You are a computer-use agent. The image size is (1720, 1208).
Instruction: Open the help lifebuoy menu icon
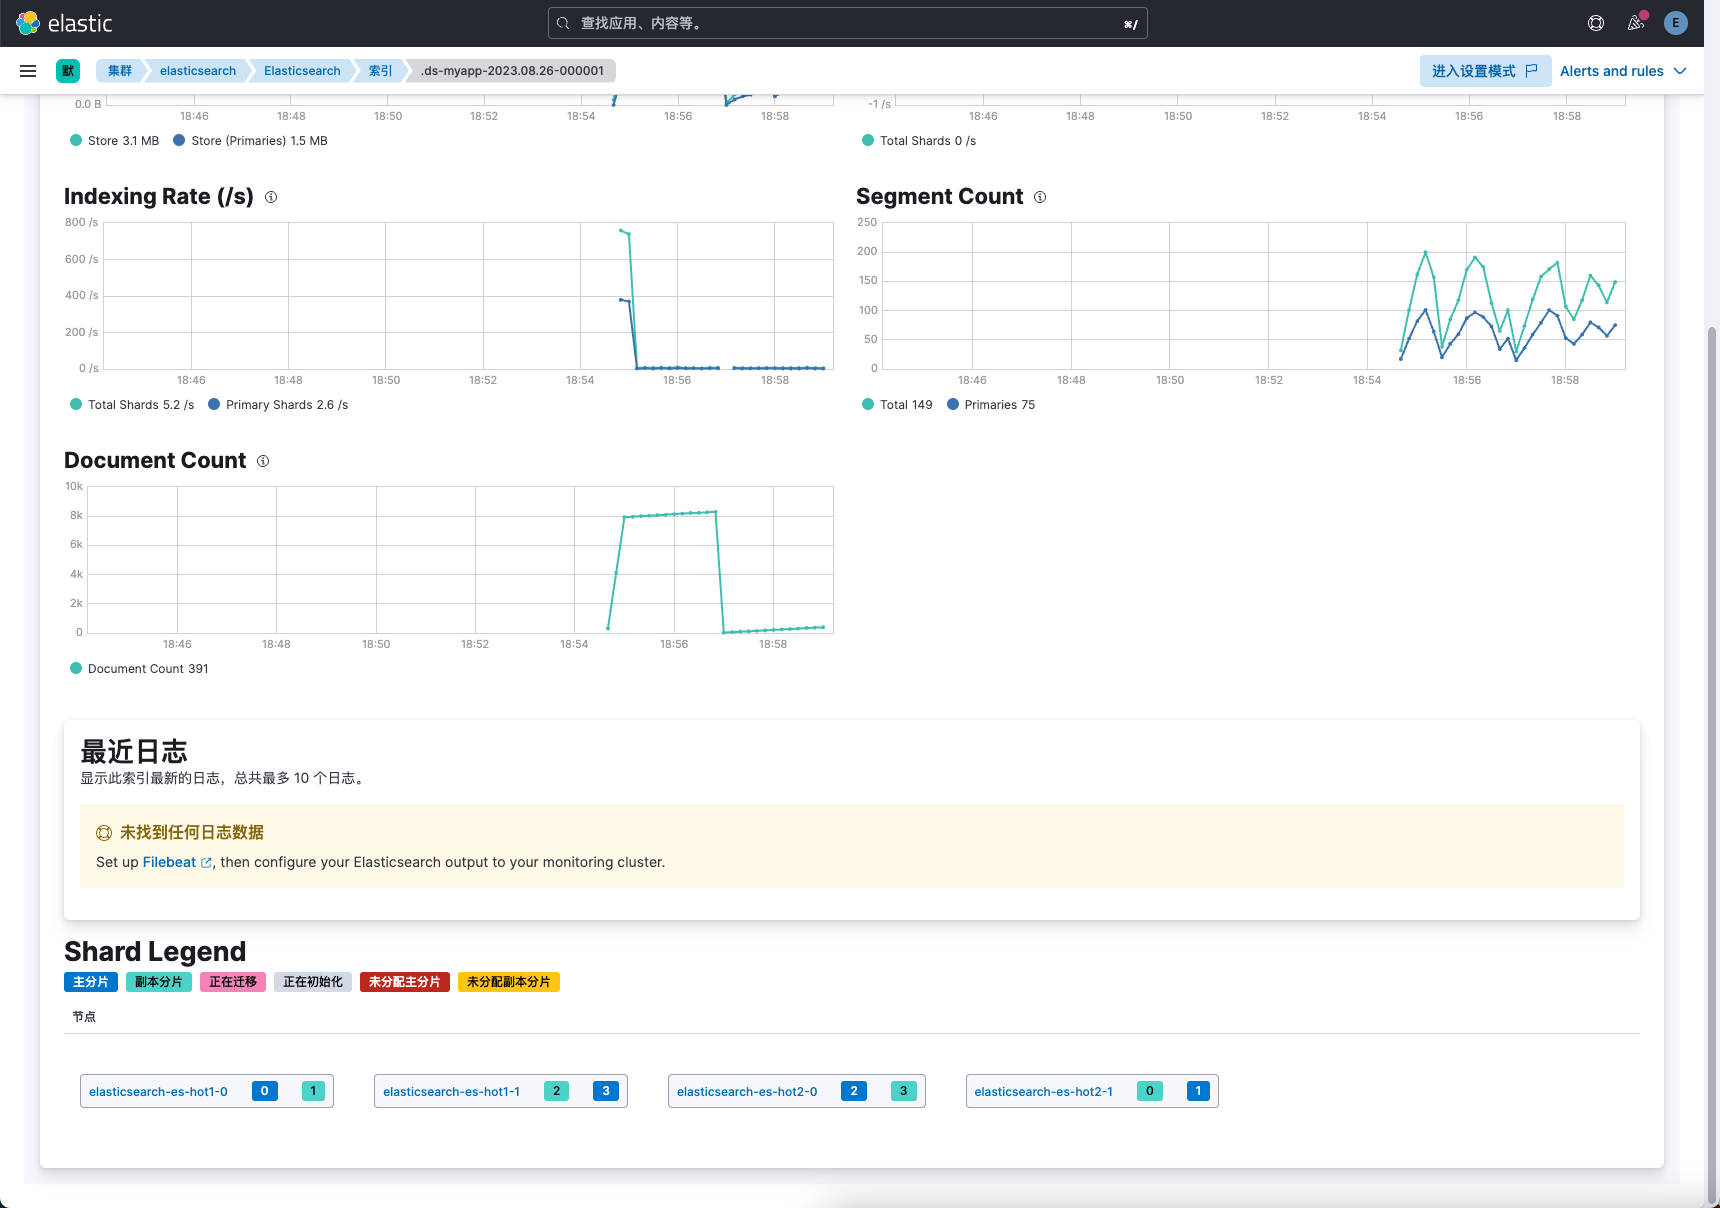click(x=1596, y=23)
